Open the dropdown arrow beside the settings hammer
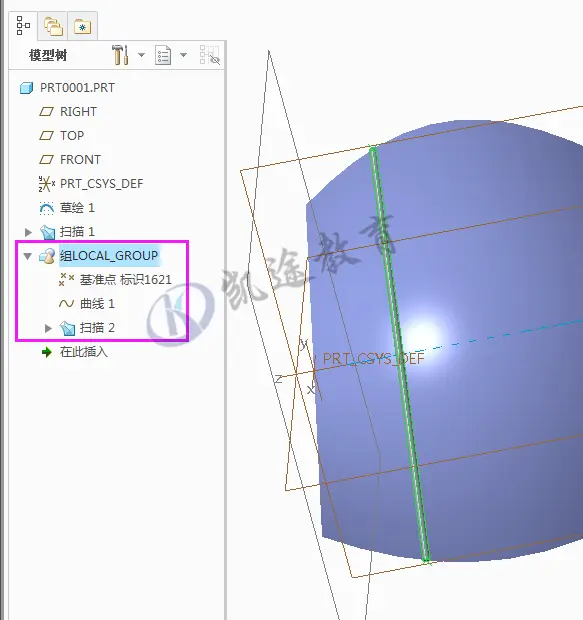 click(x=141, y=55)
